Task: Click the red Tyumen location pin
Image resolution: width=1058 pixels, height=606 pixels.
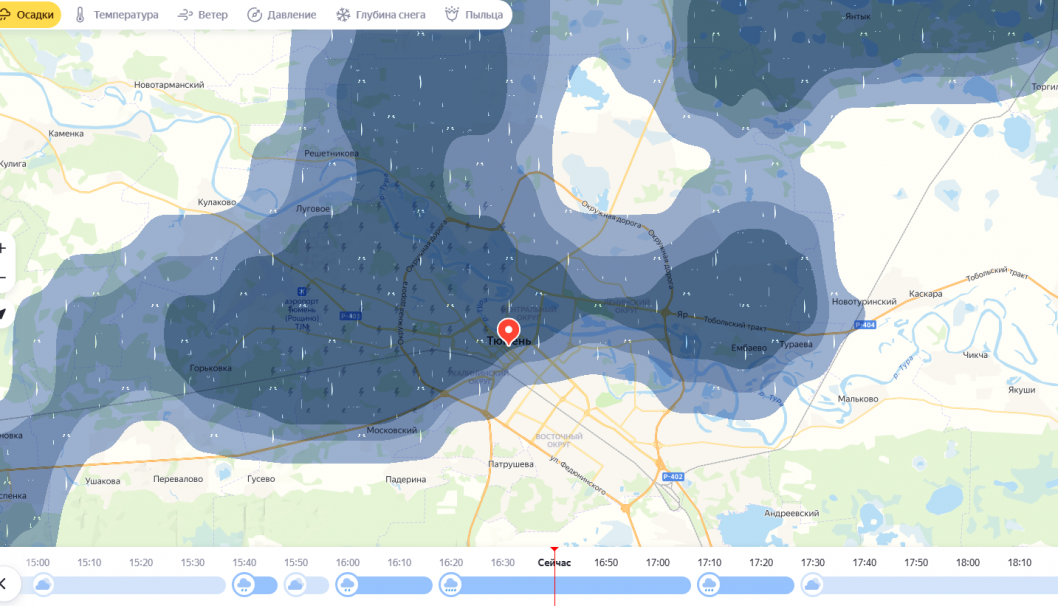Action: pos(508,331)
